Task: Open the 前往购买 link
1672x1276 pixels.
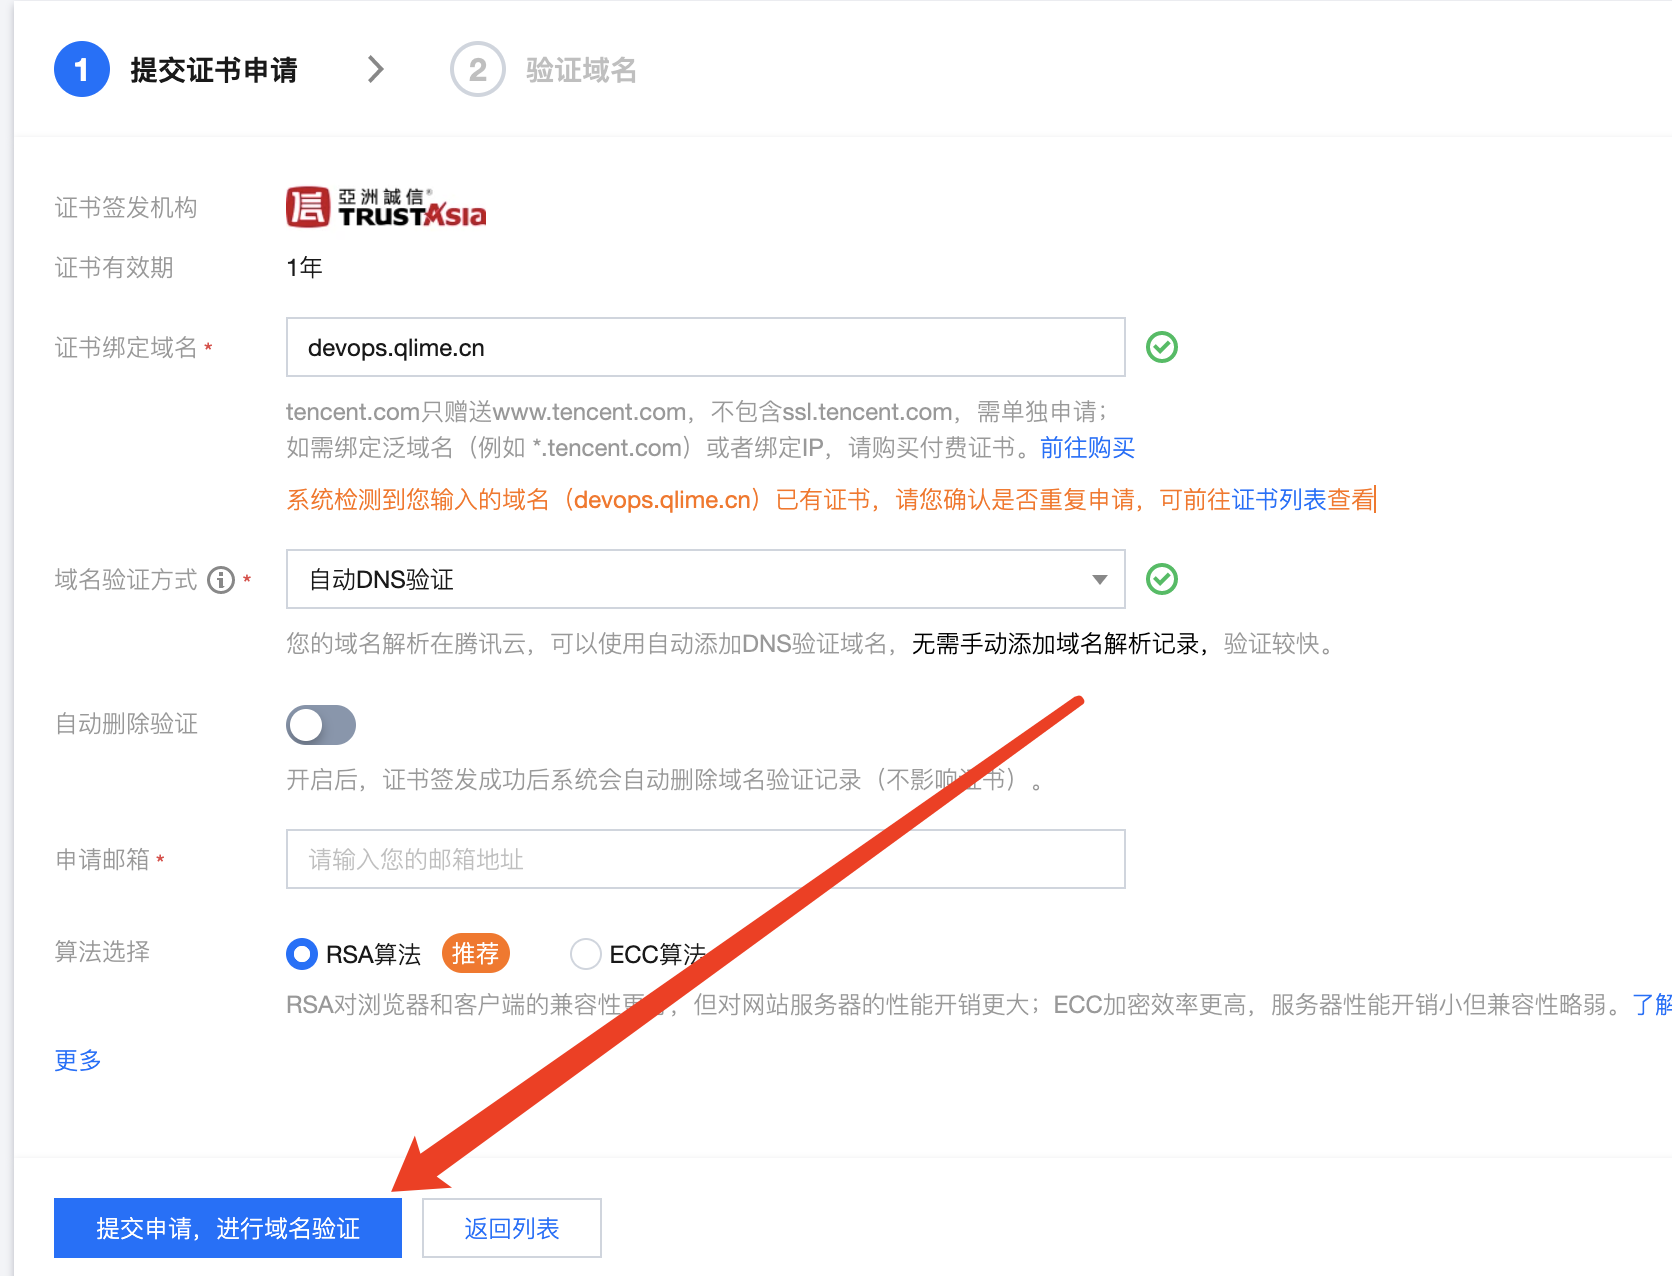Action: coord(1088,447)
